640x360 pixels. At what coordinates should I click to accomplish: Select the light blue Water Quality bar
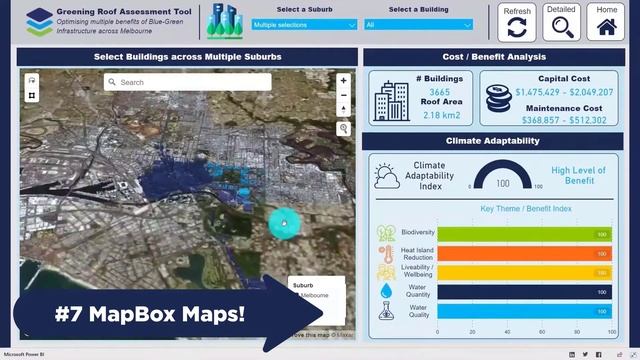tap(524, 311)
